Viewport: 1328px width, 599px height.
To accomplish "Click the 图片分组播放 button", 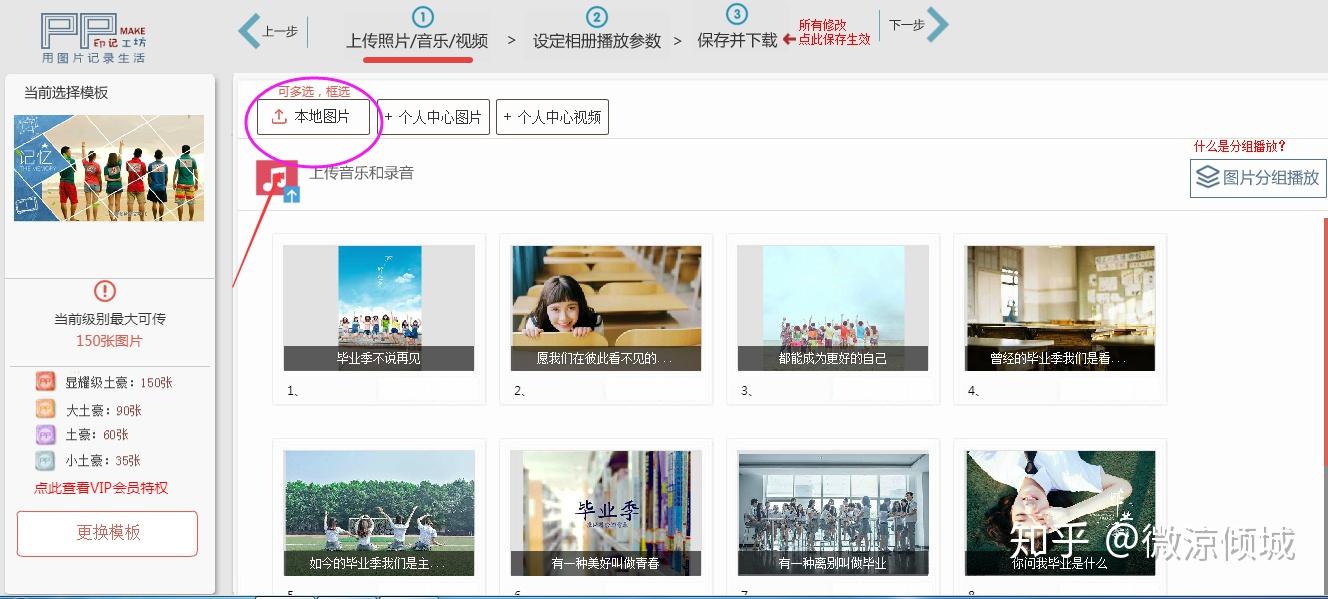I will [x=1258, y=178].
